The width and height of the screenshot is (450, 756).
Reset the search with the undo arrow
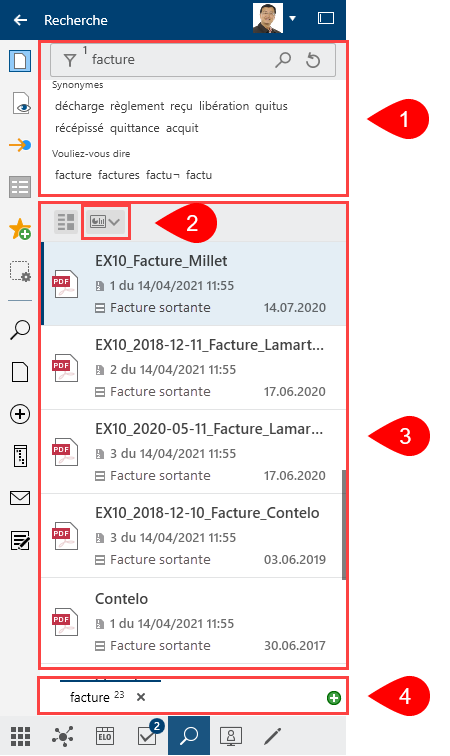tap(313, 60)
